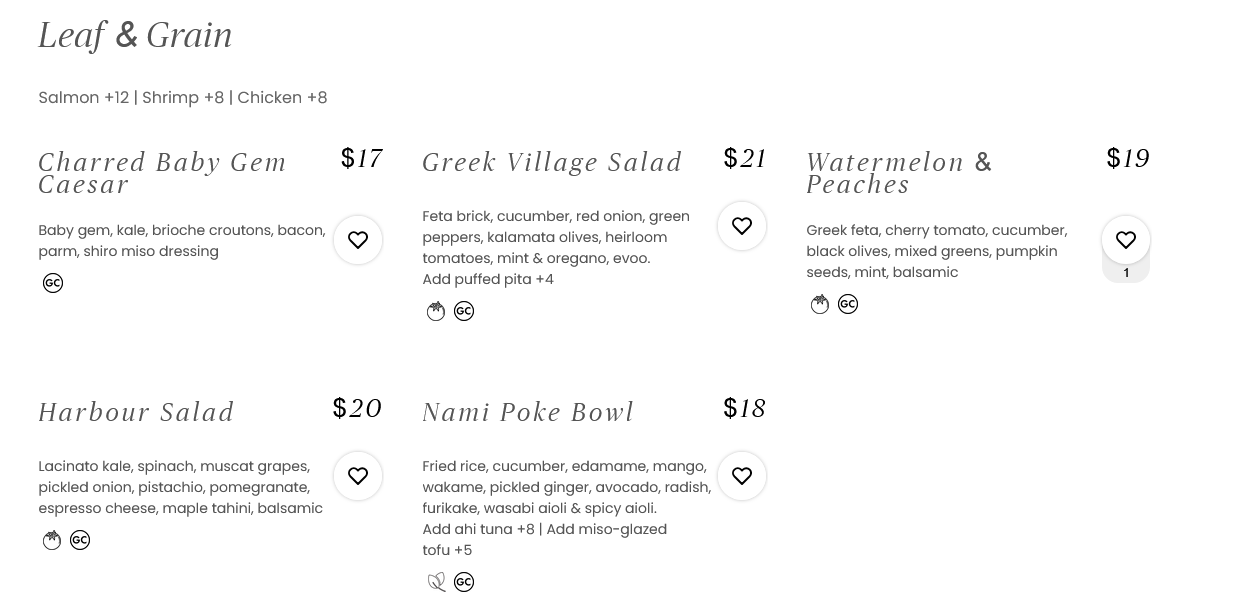This screenshot has height=614, width=1253.
Task: Add Nami Poke Bowl to favorites
Action: click(x=742, y=476)
